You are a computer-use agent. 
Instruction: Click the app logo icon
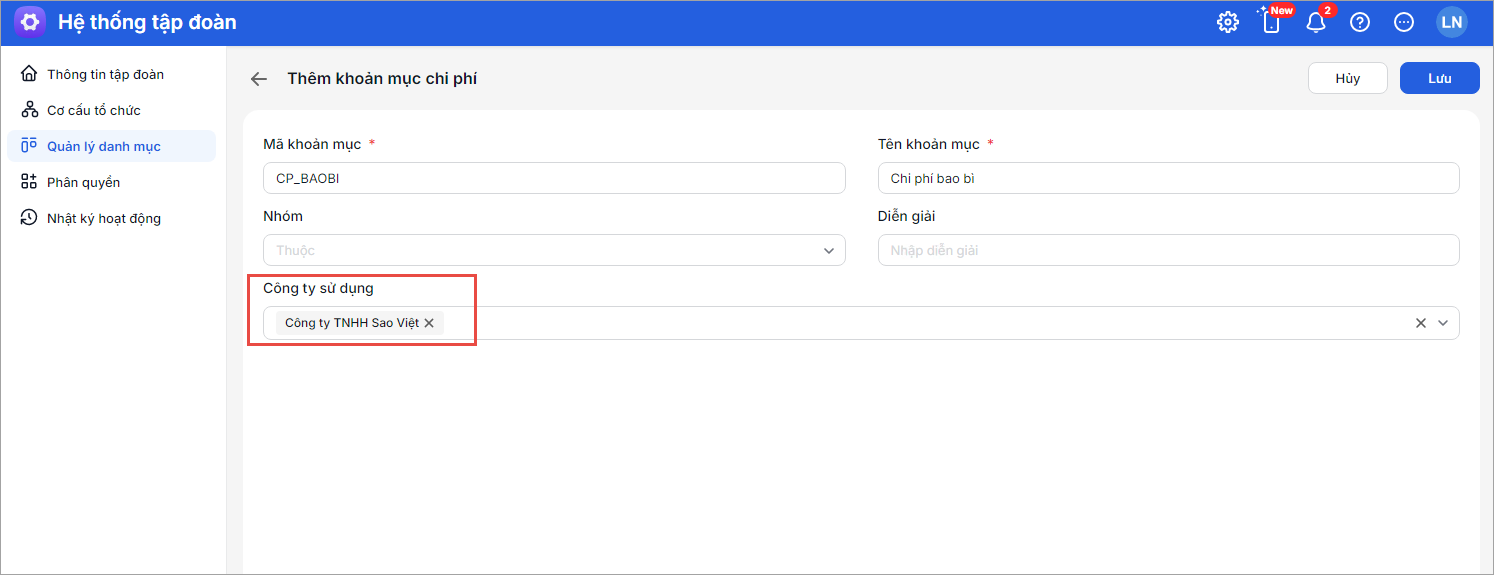click(30, 22)
